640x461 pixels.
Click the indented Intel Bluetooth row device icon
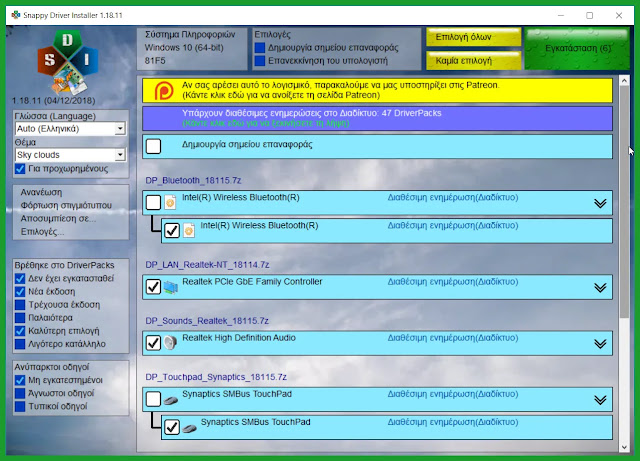189,230
